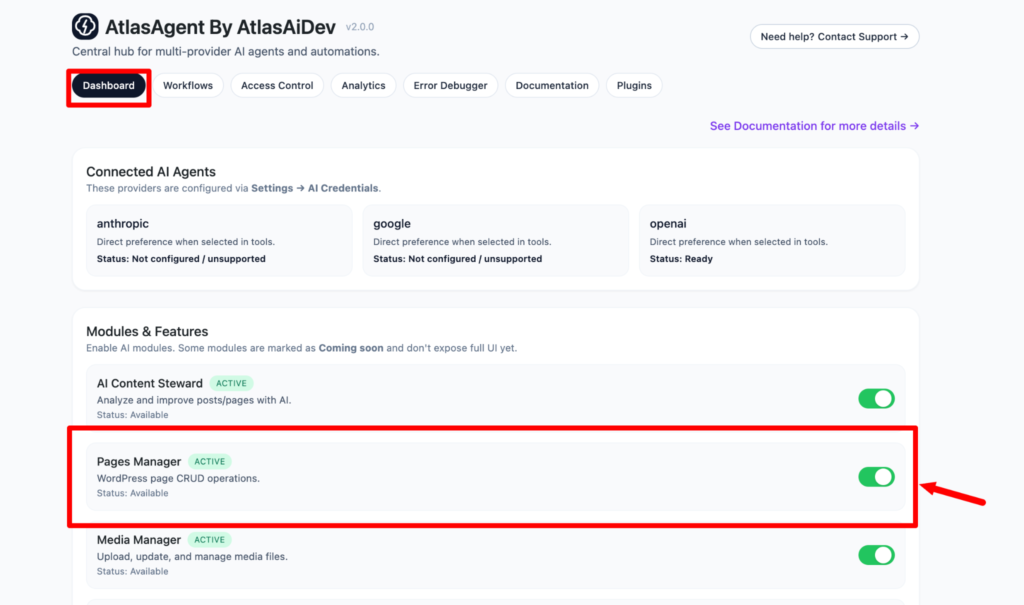The image size is (1024, 605).
Task: Click the Modules & Features heading
Action: (x=147, y=331)
